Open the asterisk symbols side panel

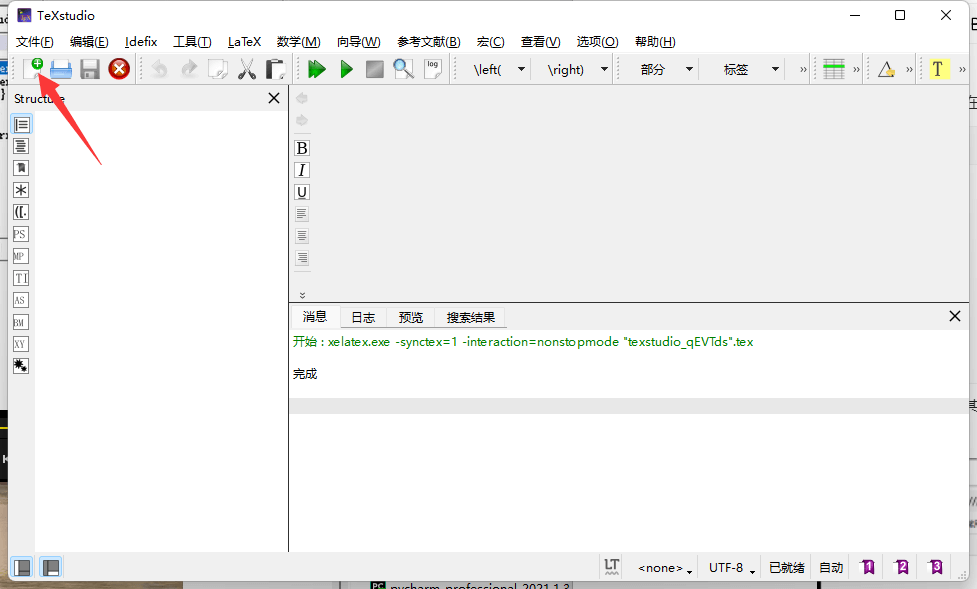[x=21, y=190]
